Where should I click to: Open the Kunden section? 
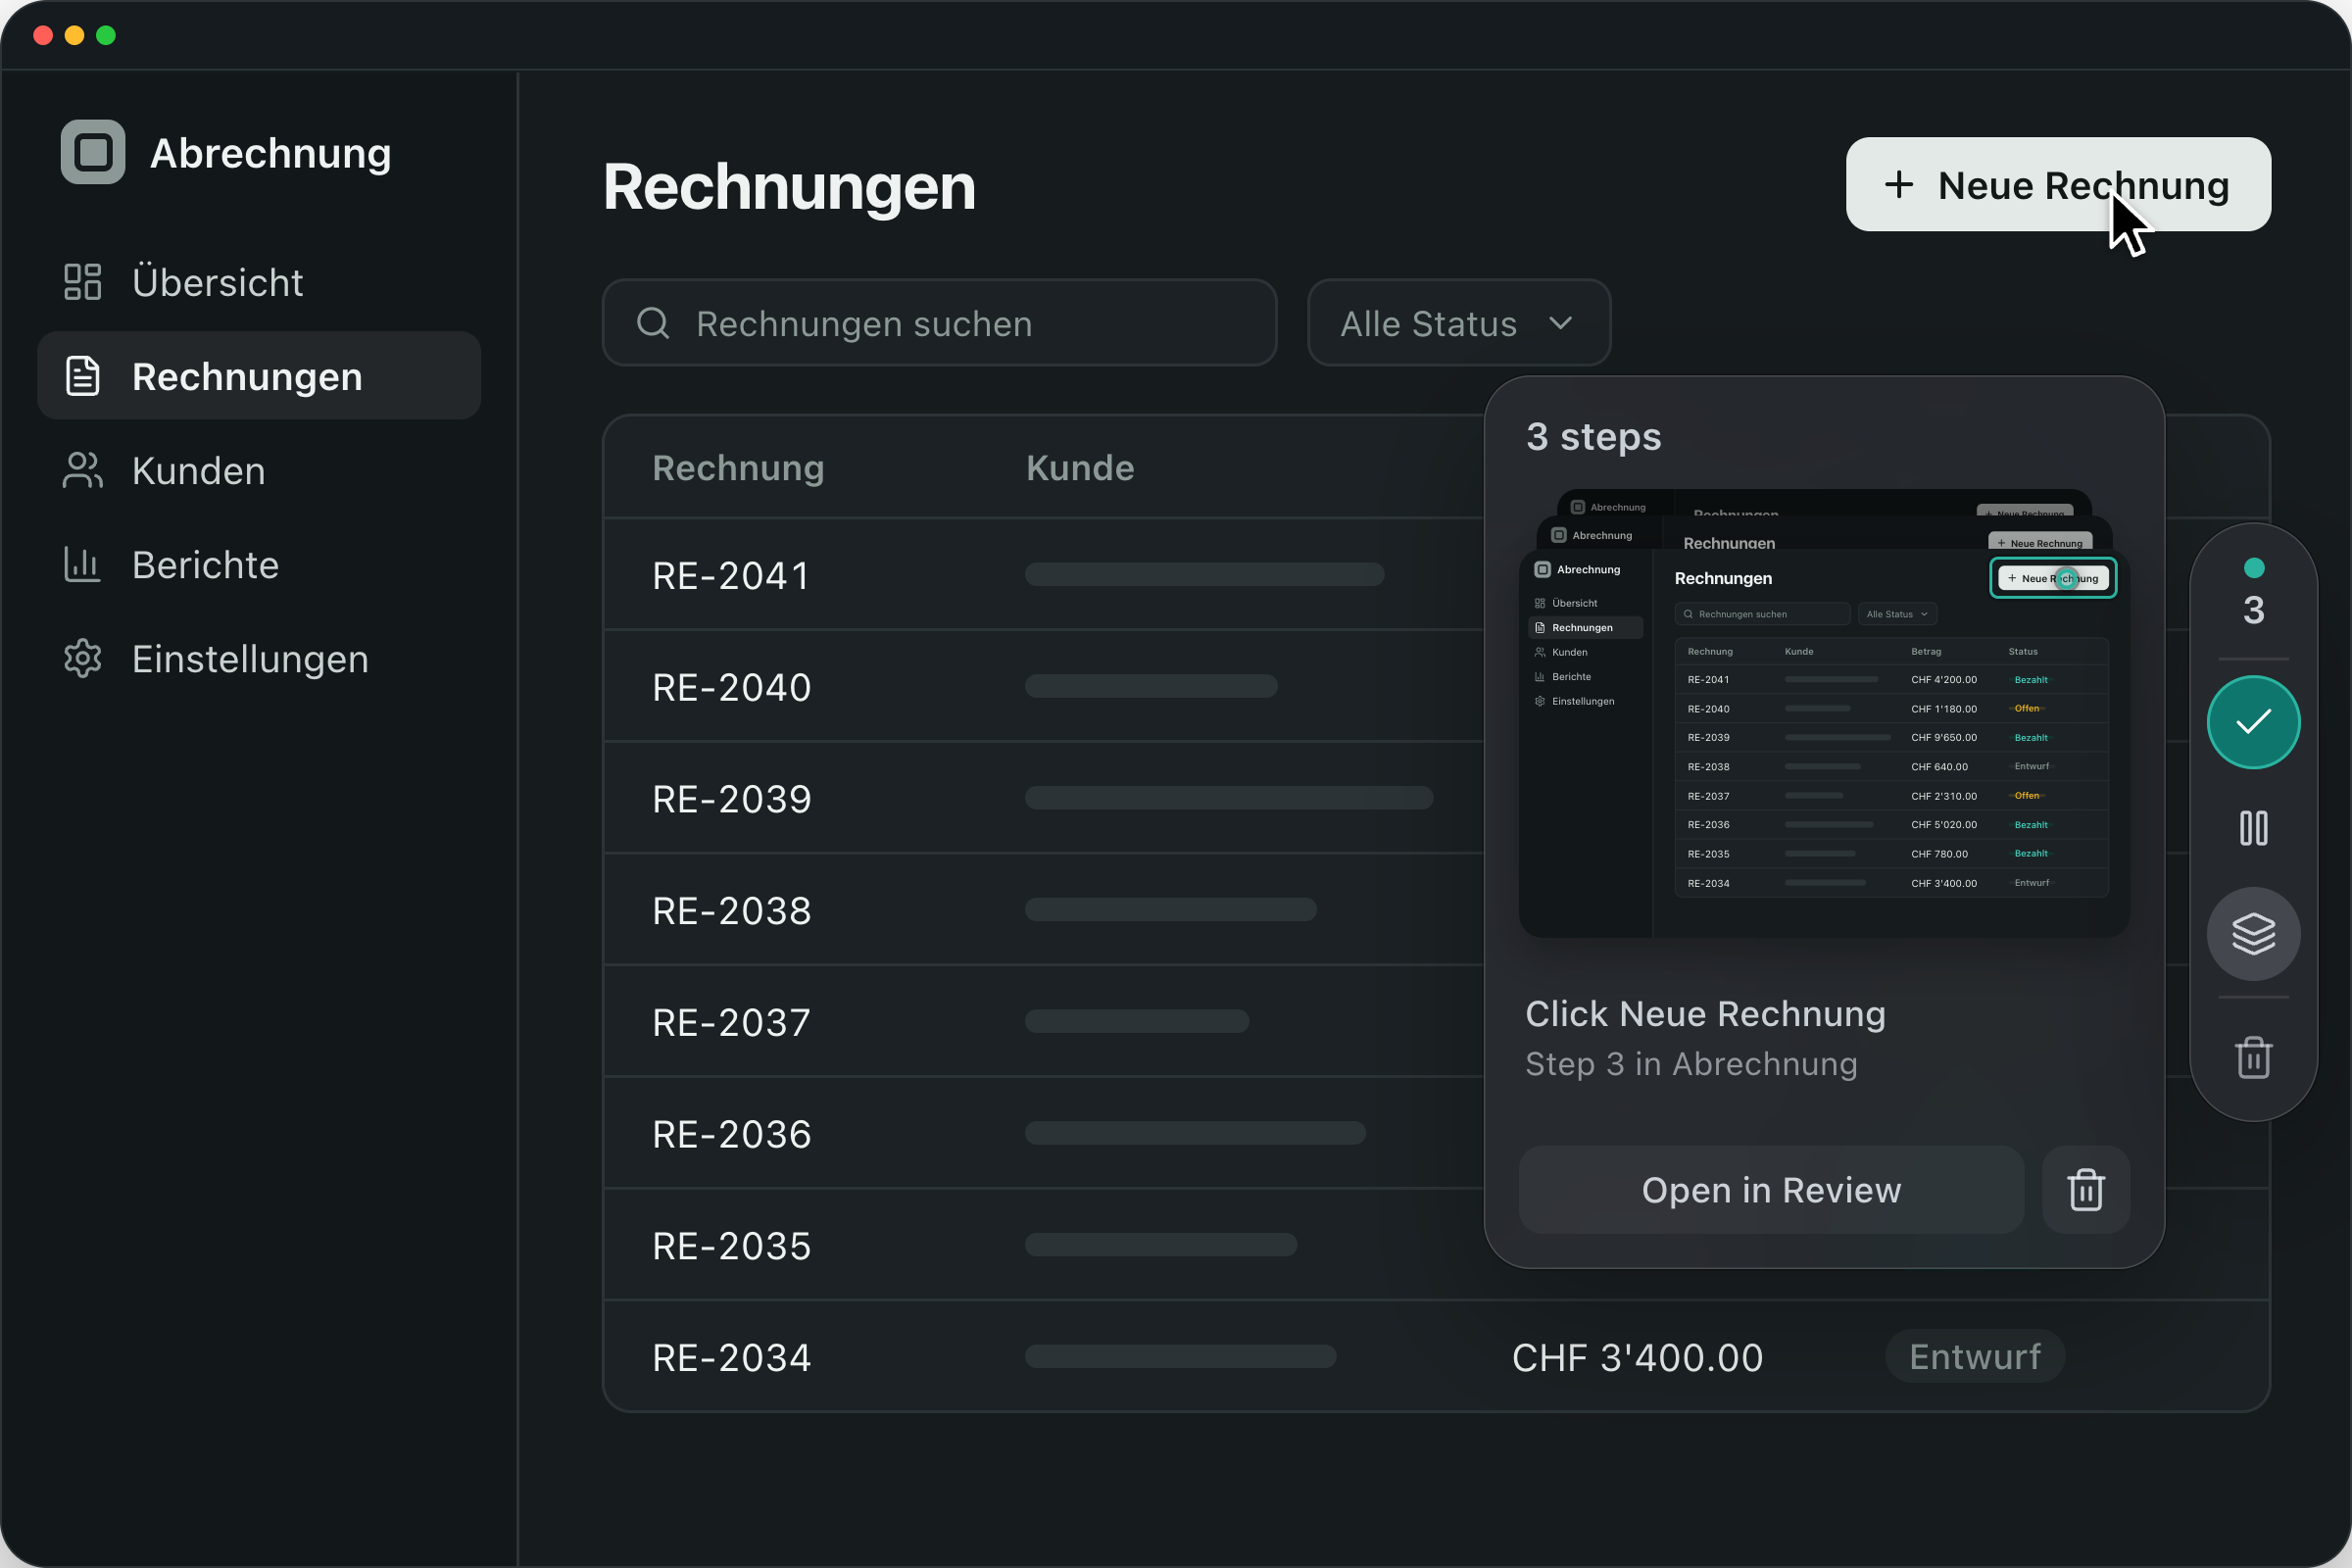(x=259, y=470)
